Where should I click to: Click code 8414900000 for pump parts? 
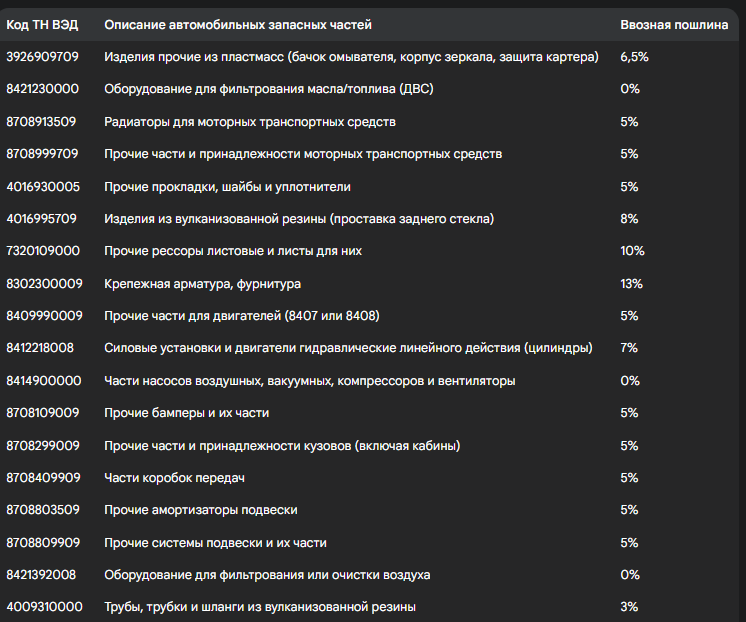tap(44, 381)
